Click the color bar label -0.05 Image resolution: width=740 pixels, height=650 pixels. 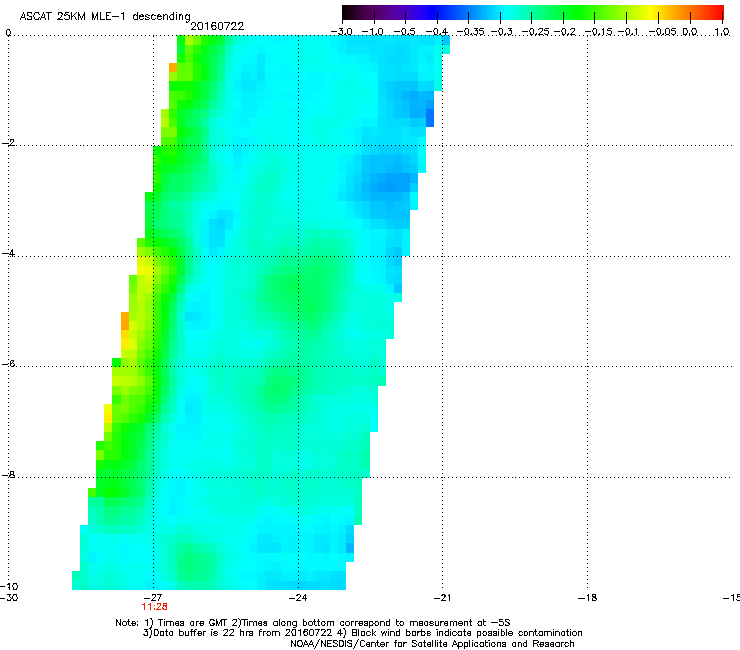pos(663,32)
